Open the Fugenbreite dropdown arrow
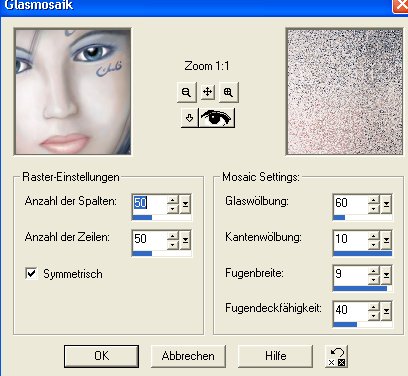The image size is (408, 376). point(386,275)
